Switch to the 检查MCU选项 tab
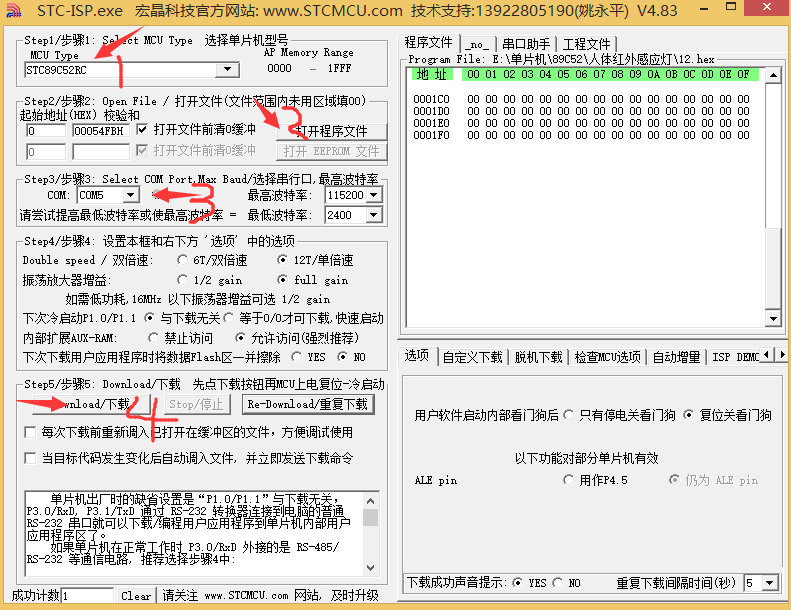 coord(607,357)
